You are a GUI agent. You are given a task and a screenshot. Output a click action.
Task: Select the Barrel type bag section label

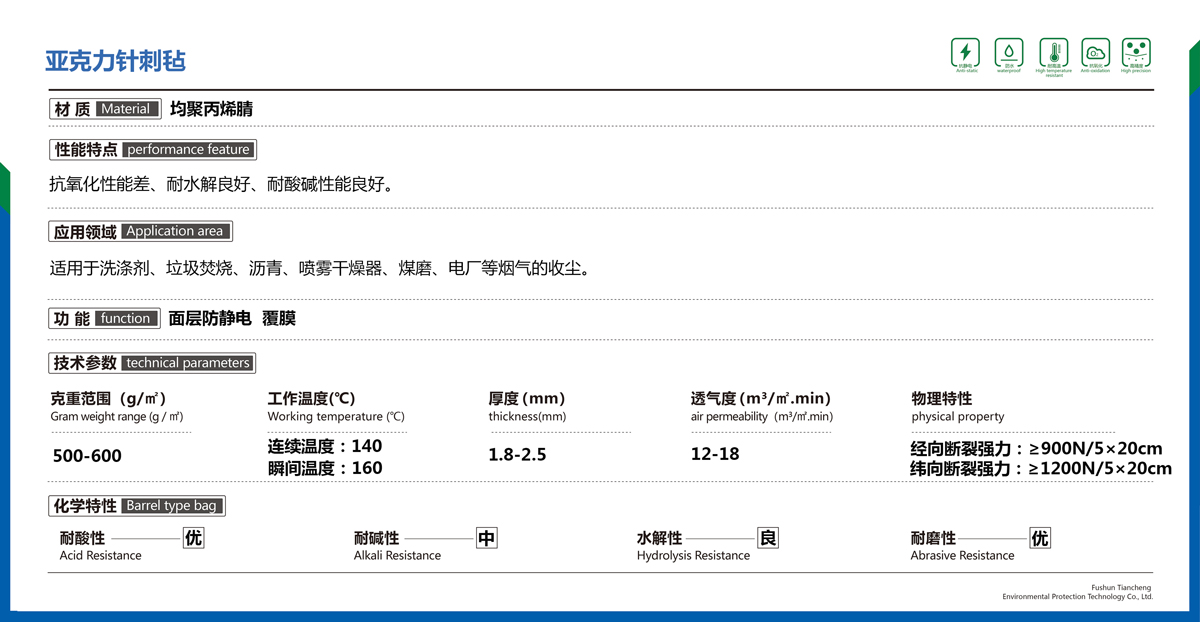(138, 506)
